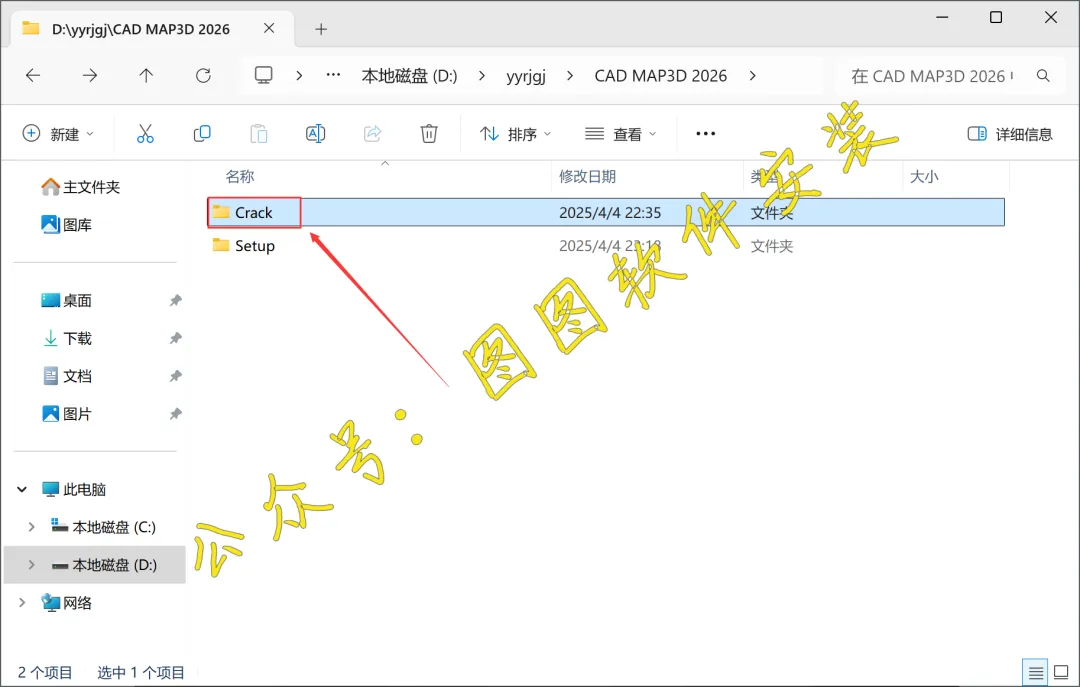The width and height of the screenshot is (1080, 687).
Task: Sort by 修改日期 column header
Action: pyautogui.click(x=587, y=176)
